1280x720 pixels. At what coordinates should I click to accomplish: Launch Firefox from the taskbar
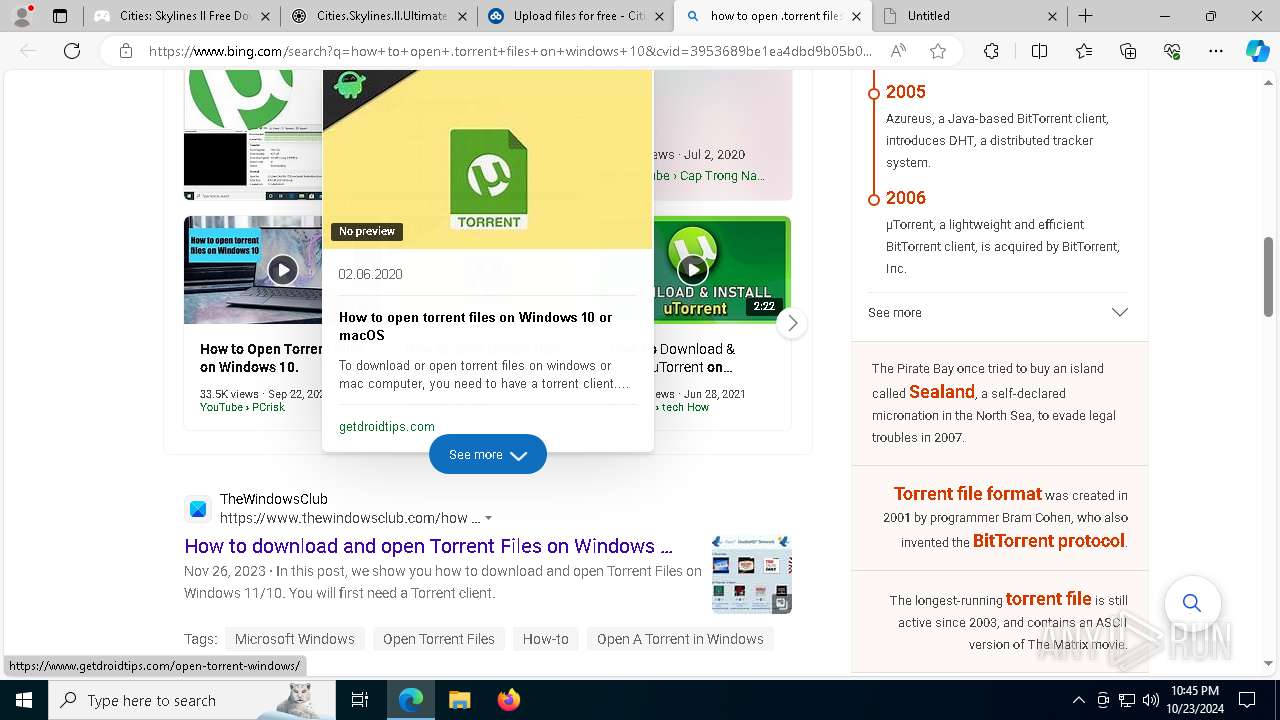coord(509,700)
